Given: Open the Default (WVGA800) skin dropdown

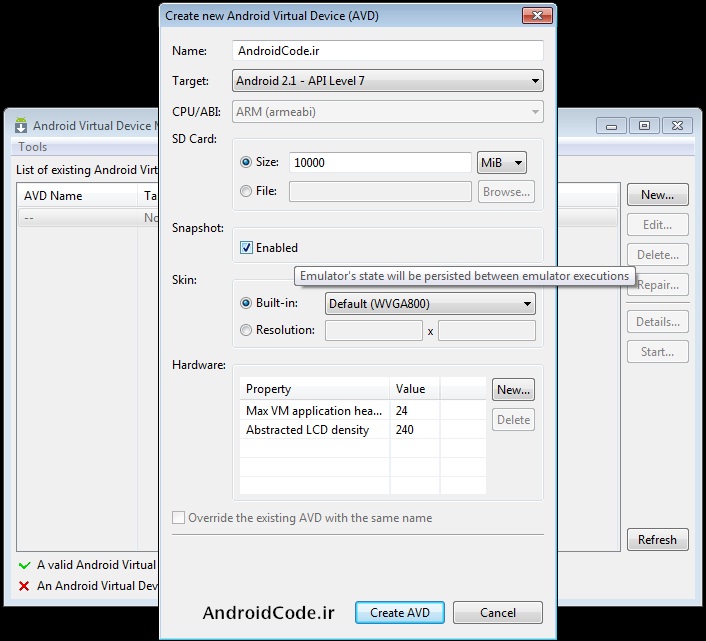Looking at the screenshot, I should 430,303.
